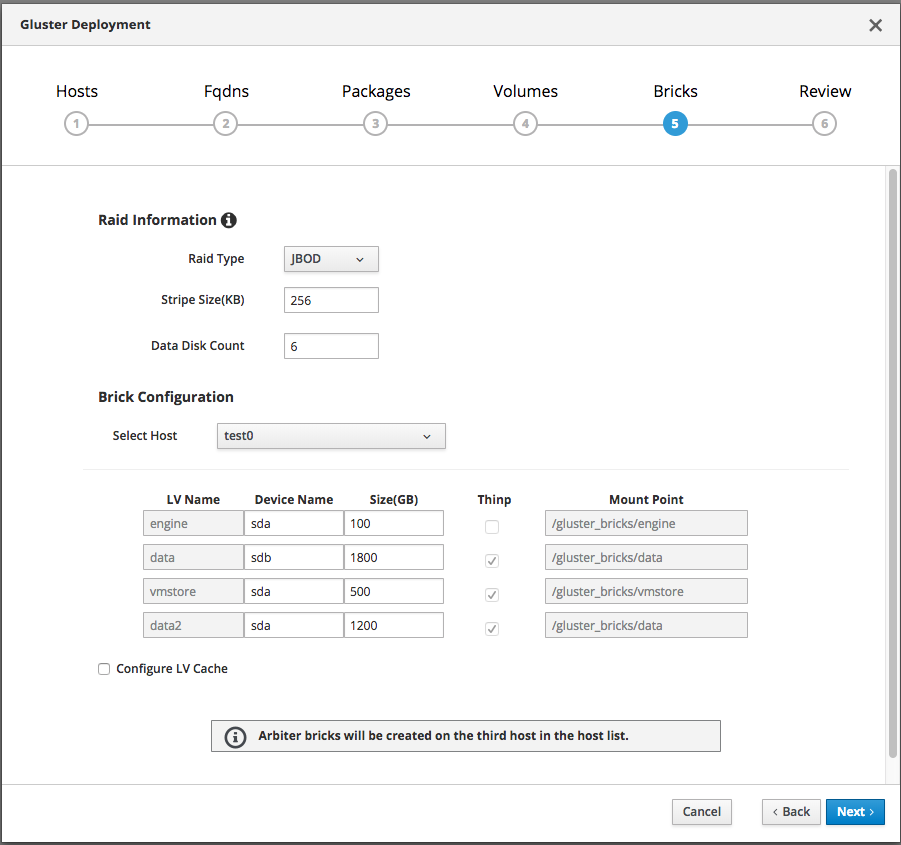
Task: Toggle Thinp checkbox for vmstore row
Action: tap(492, 595)
